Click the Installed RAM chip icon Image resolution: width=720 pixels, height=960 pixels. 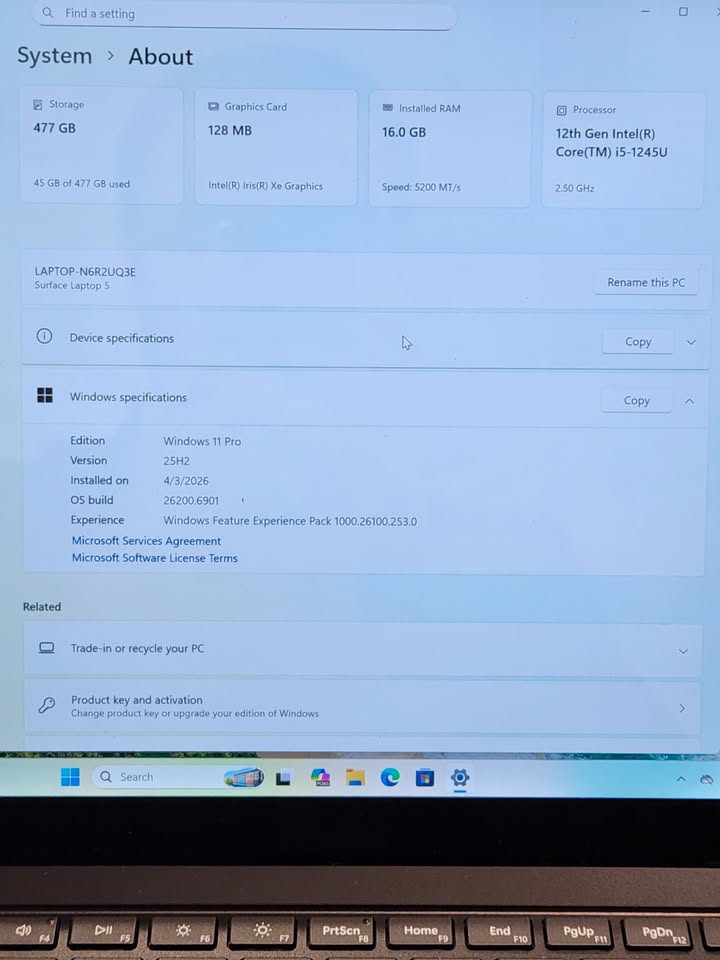[x=388, y=108]
